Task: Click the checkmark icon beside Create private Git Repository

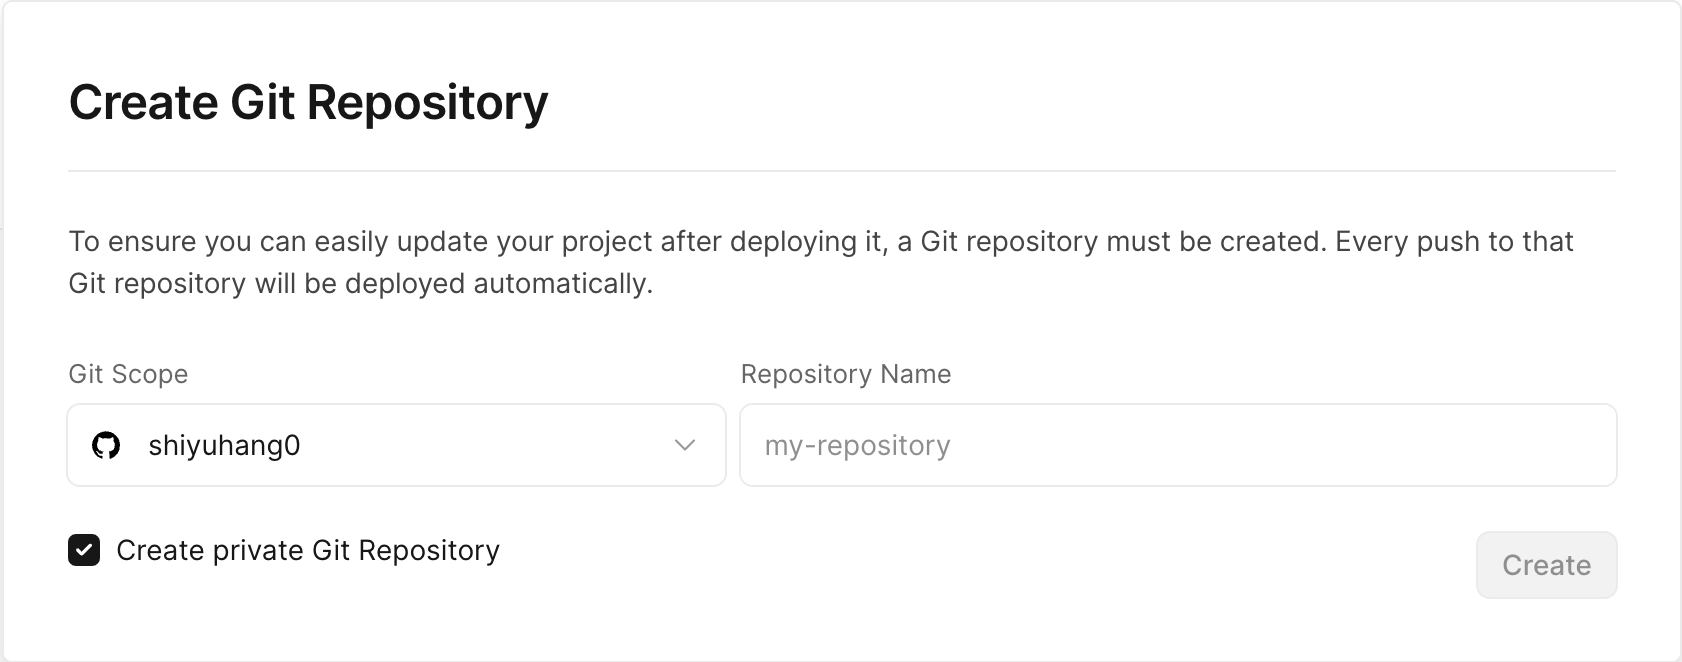Action: pos(84,550)
